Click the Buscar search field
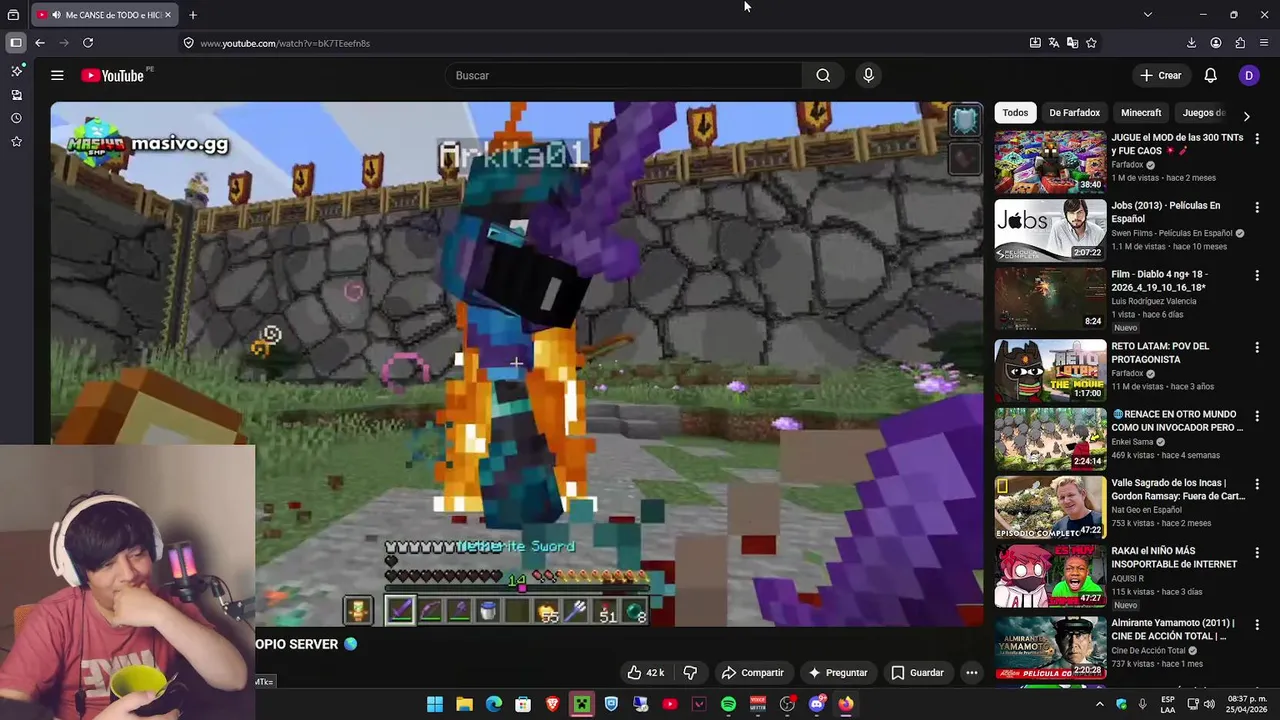 [x=623, y=75]
